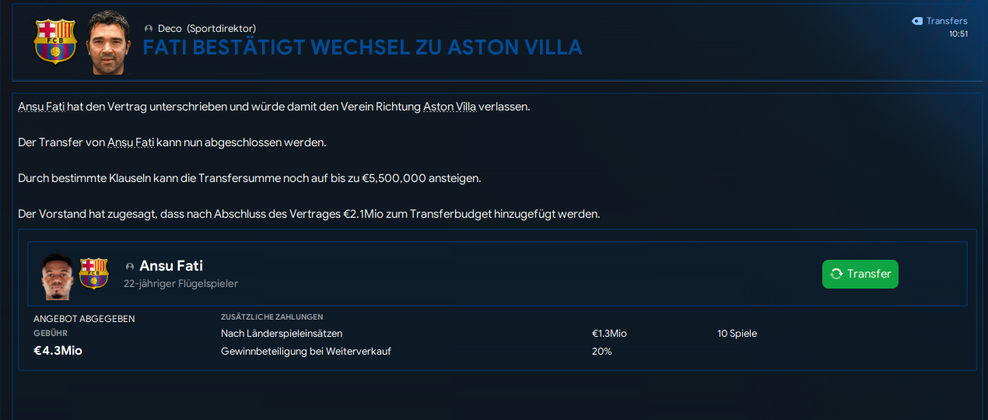
Task: Select the Transfers category label
Action: [946, 21]
